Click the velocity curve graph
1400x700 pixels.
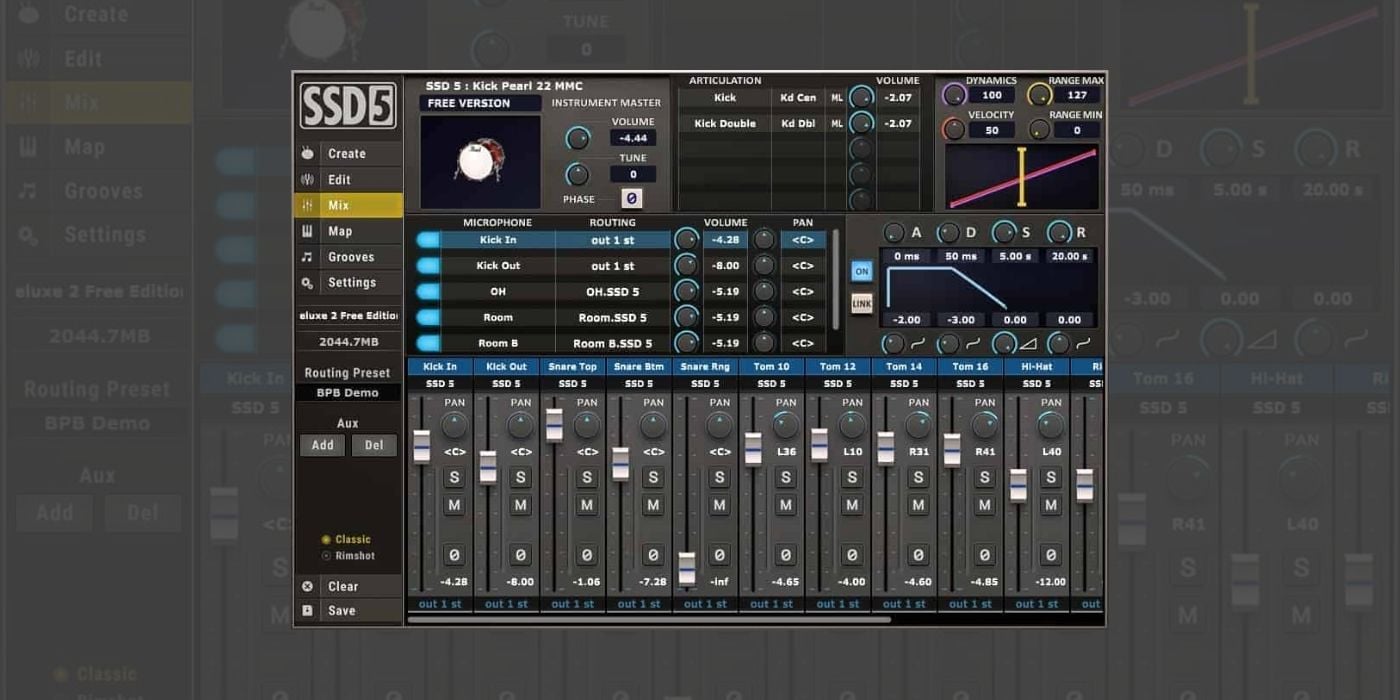[x=1021, y=177]
